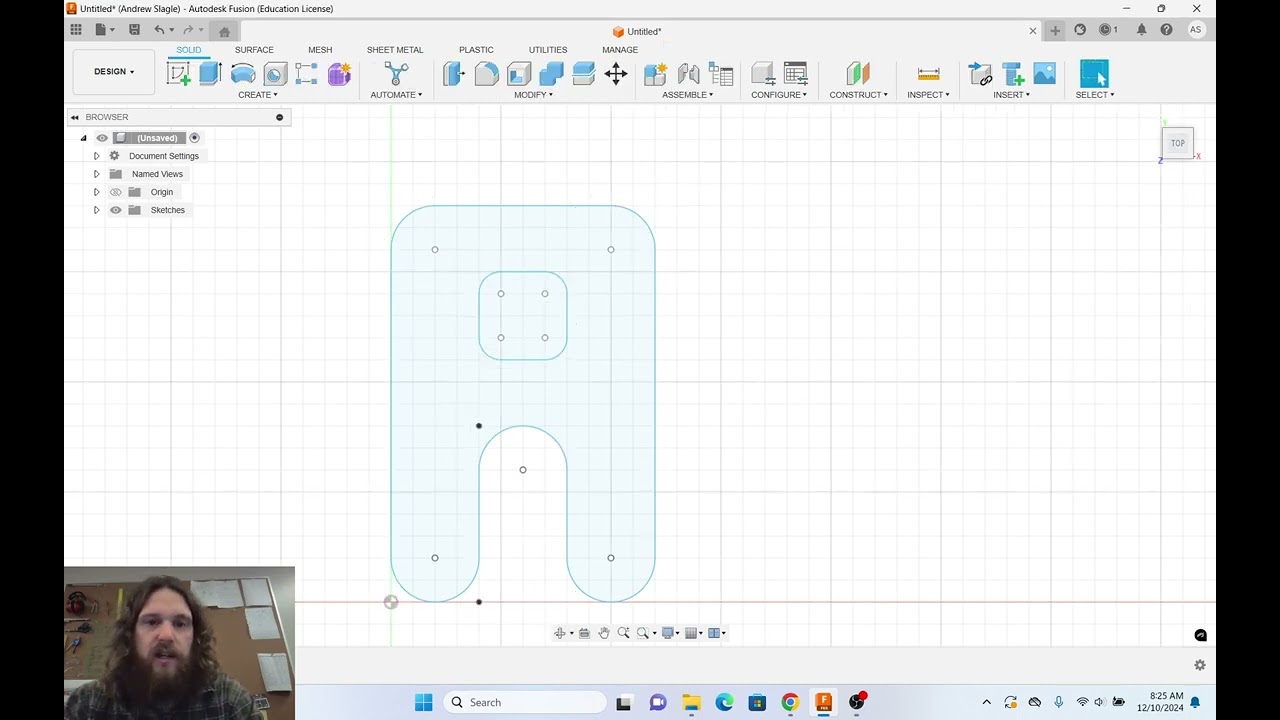Open the Automated Modeling tool
Image resolution: width=1280 pixels, height=720 pixels.
click(396, 73)
